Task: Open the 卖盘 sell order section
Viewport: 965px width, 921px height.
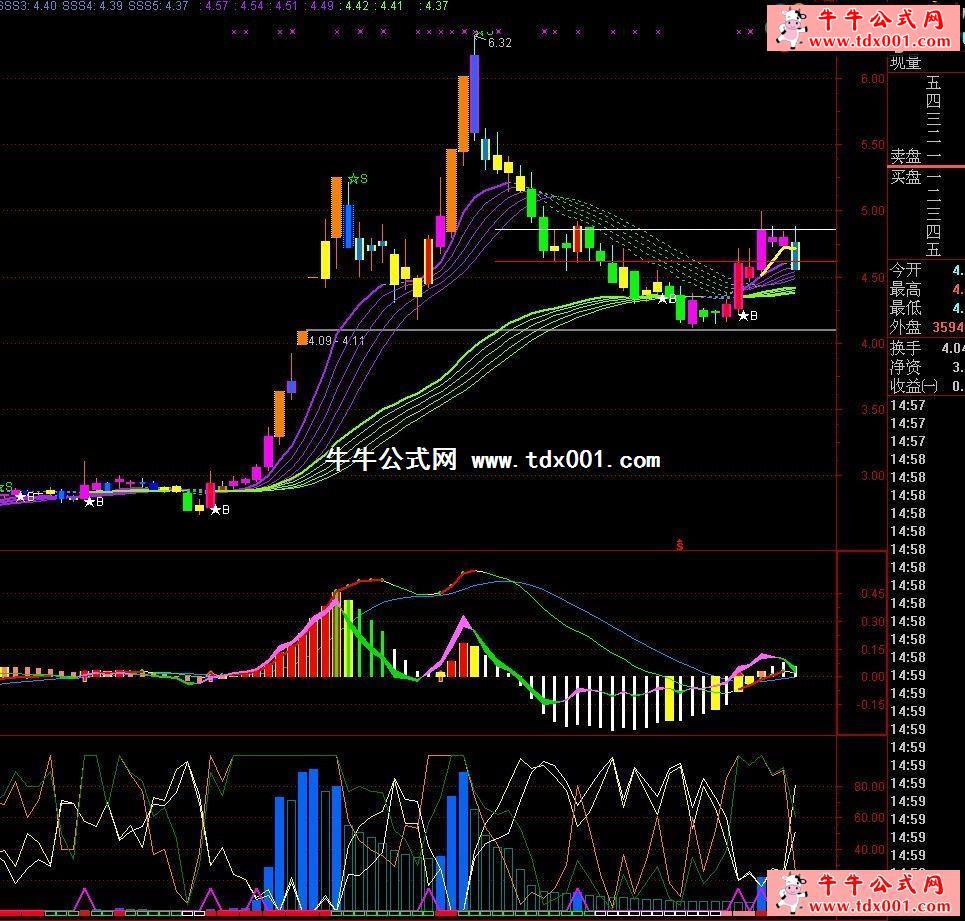Action: tap(906, 157)
